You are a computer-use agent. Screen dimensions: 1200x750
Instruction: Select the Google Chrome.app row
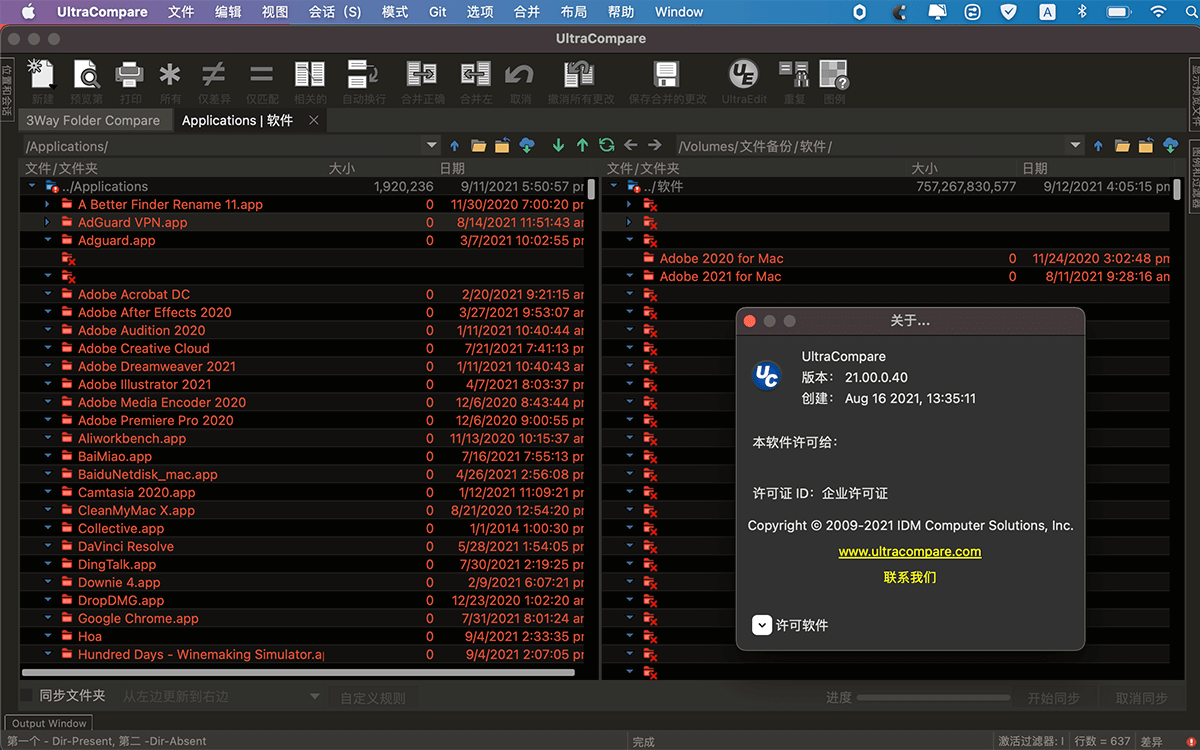pyautogui.click(x=303, y=618)
